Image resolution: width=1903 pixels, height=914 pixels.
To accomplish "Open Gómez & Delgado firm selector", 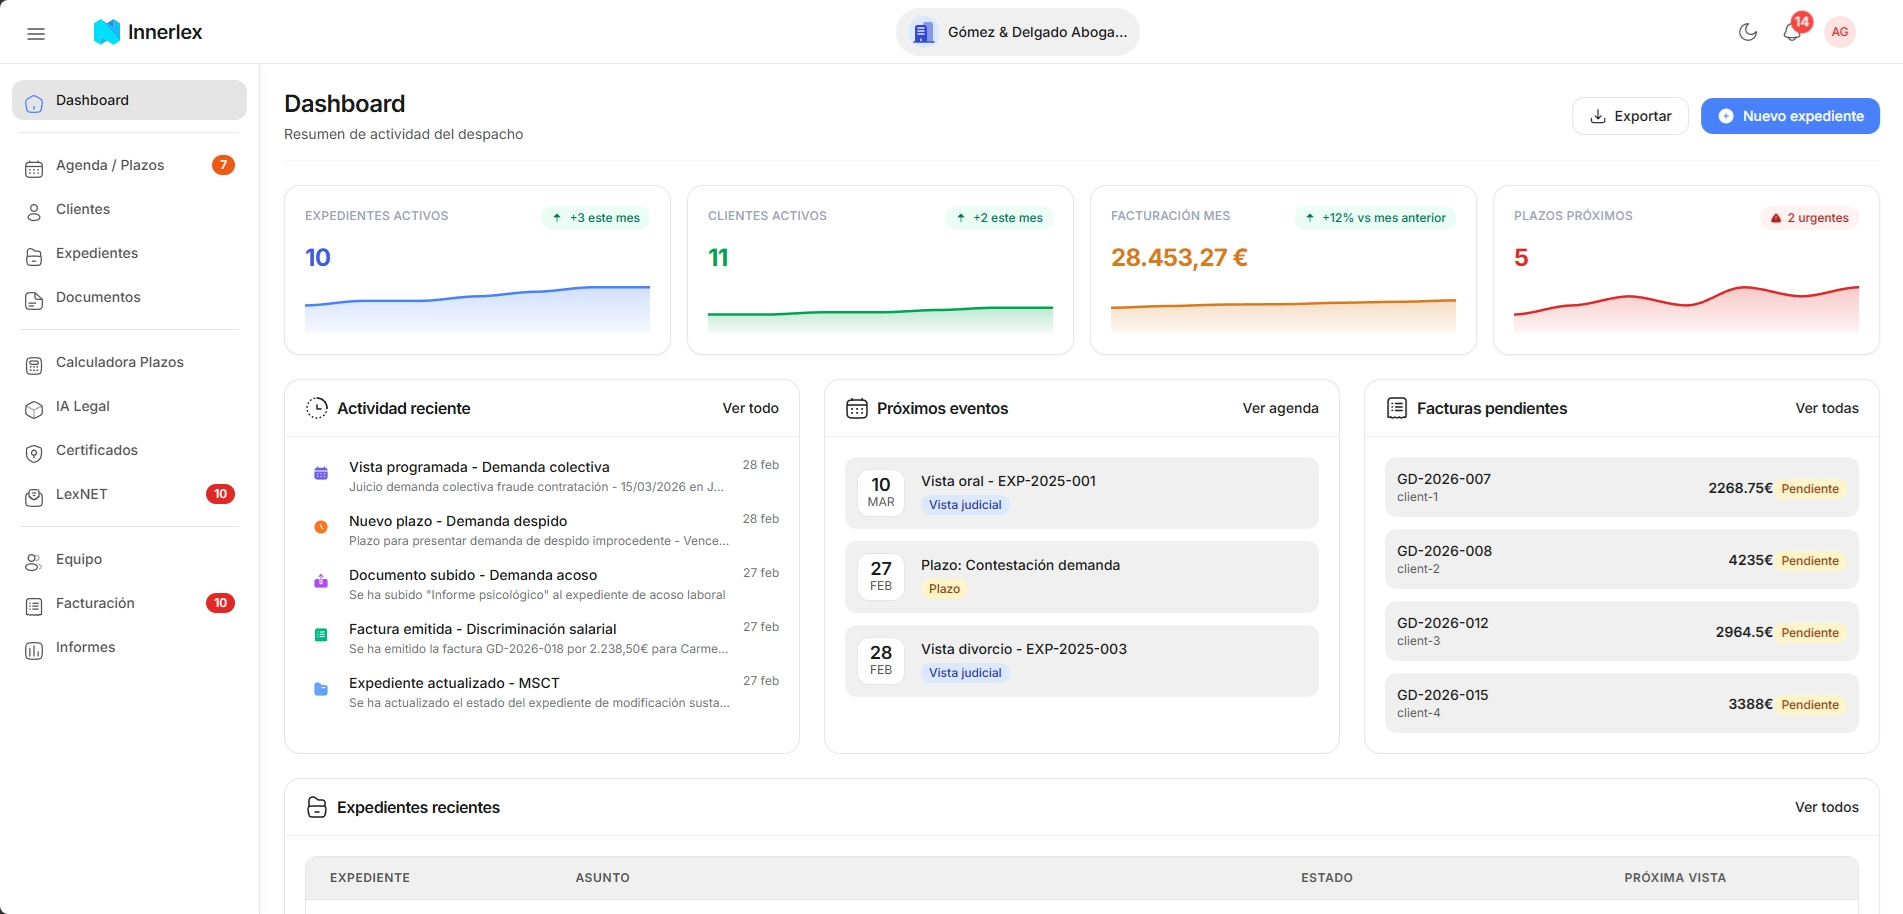I will (1018, 32).
